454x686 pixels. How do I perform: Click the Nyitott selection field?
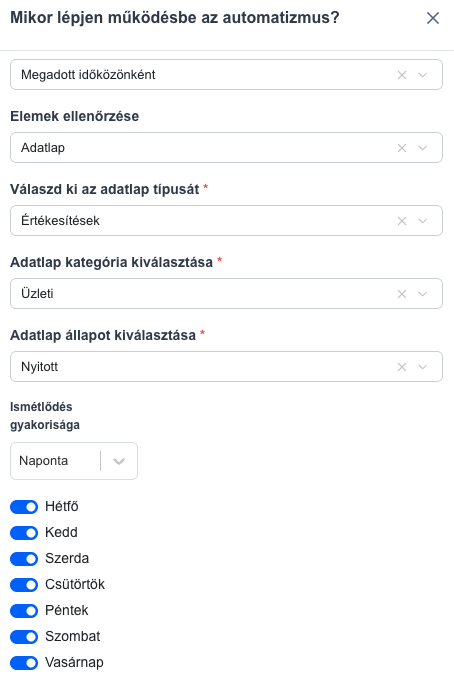pyautogui.click(x=226, y=367)
